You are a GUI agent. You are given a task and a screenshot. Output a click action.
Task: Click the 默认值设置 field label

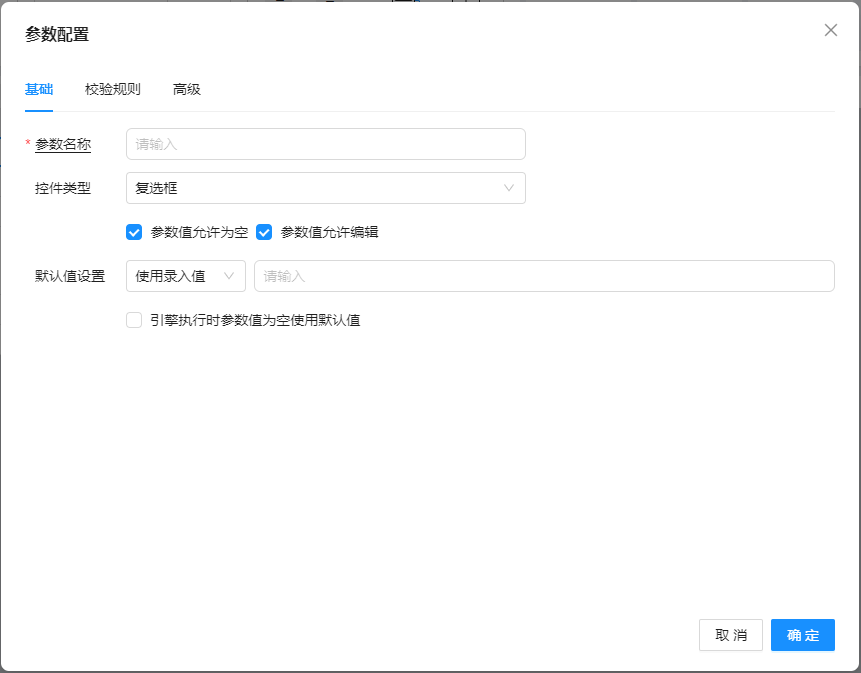tap(70, 276)
